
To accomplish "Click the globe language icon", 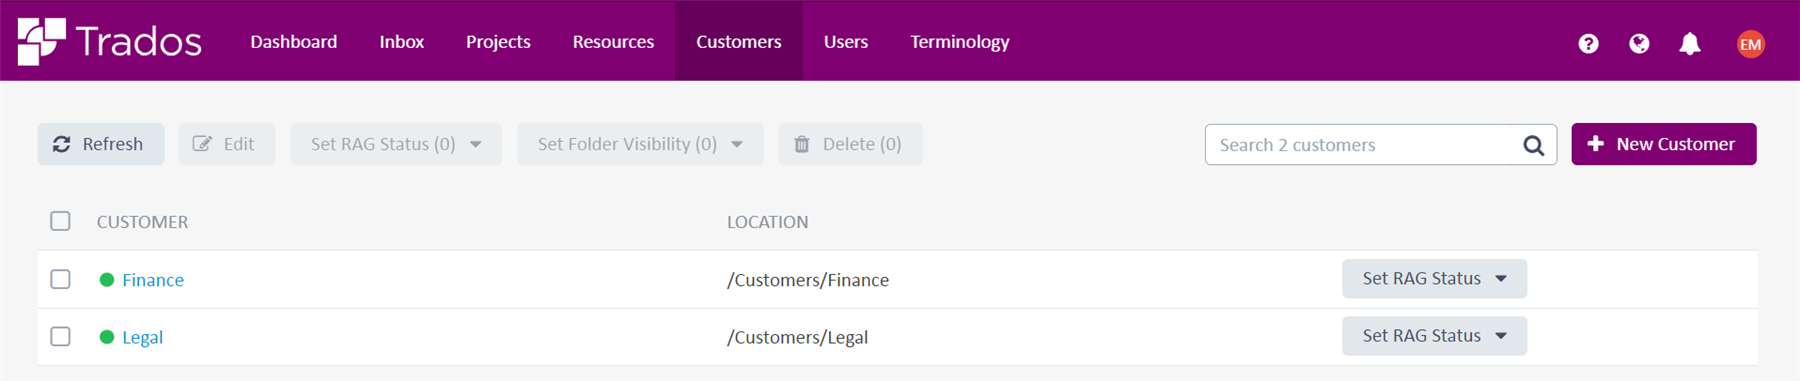I will point(1639,43).
